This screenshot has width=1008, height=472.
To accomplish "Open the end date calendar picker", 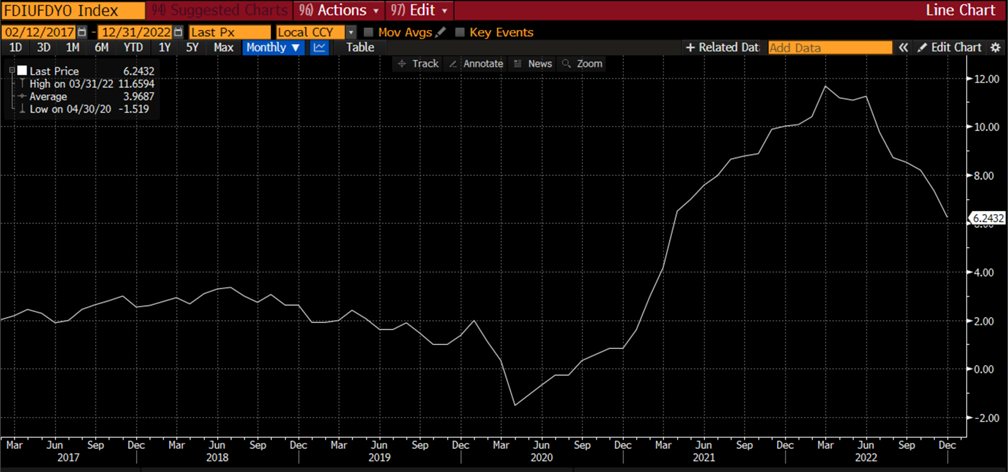I will [177, 32].
